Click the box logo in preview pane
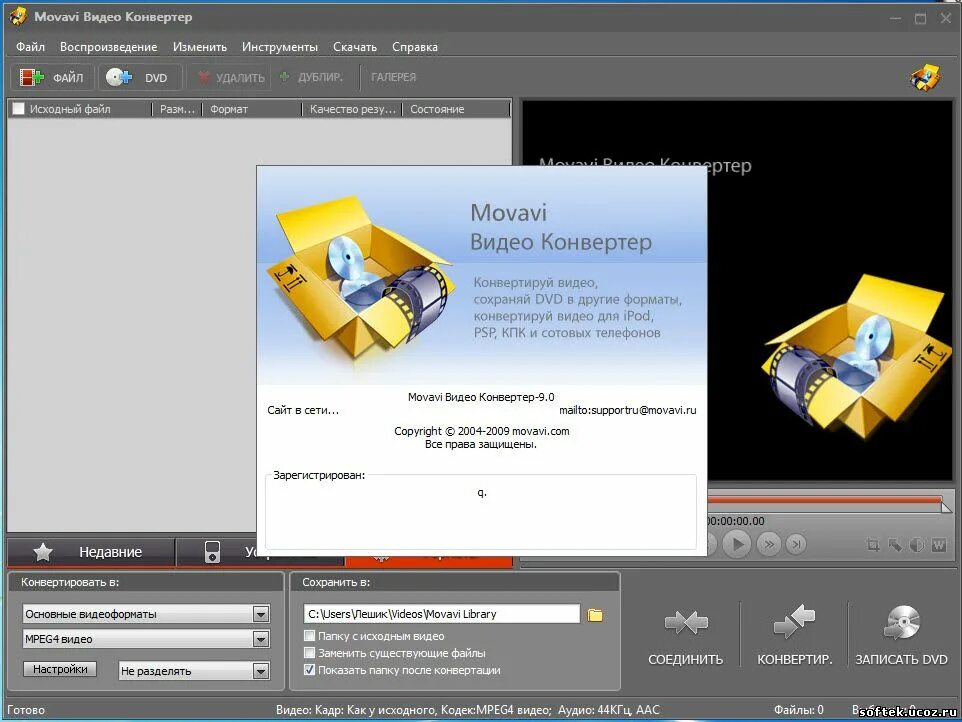The width and height of the screenshot is (962, 722). click(858, 358)
